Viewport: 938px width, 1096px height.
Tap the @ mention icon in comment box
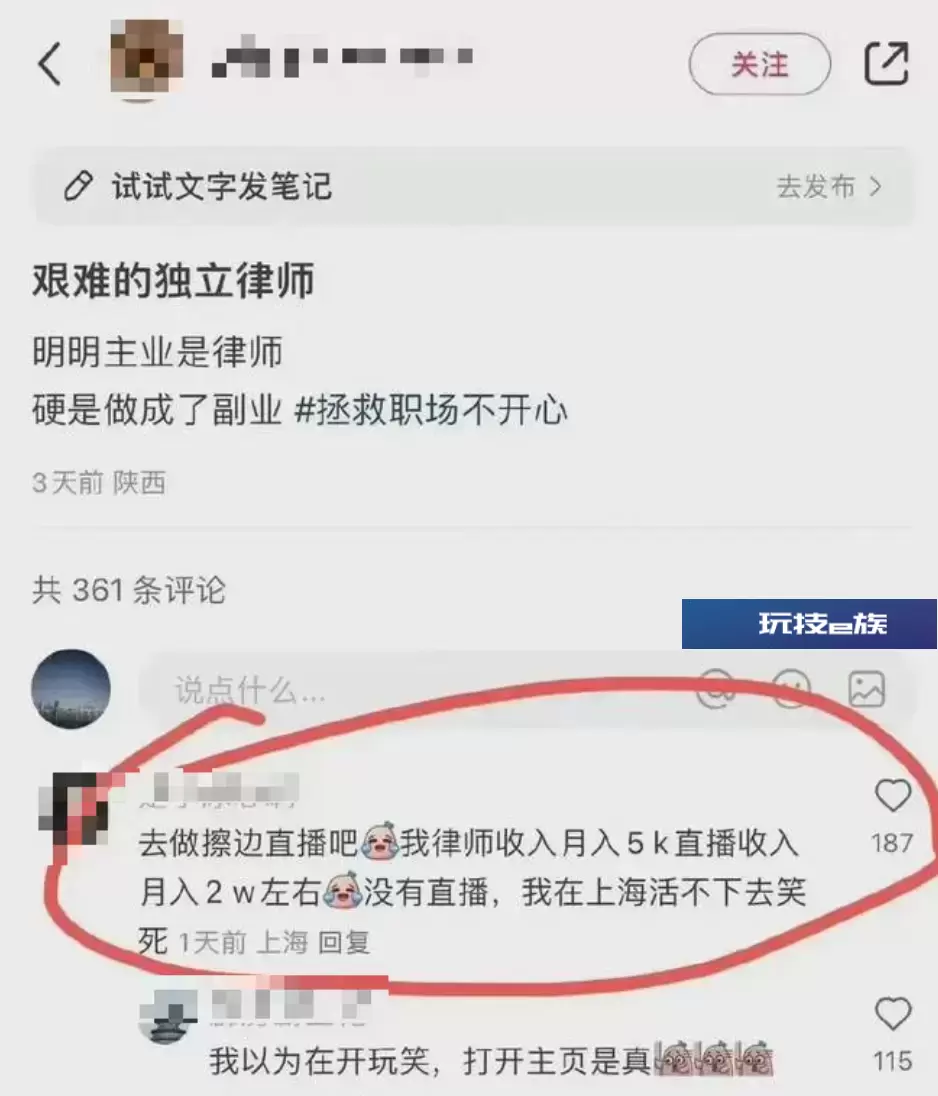click(716, 688)
